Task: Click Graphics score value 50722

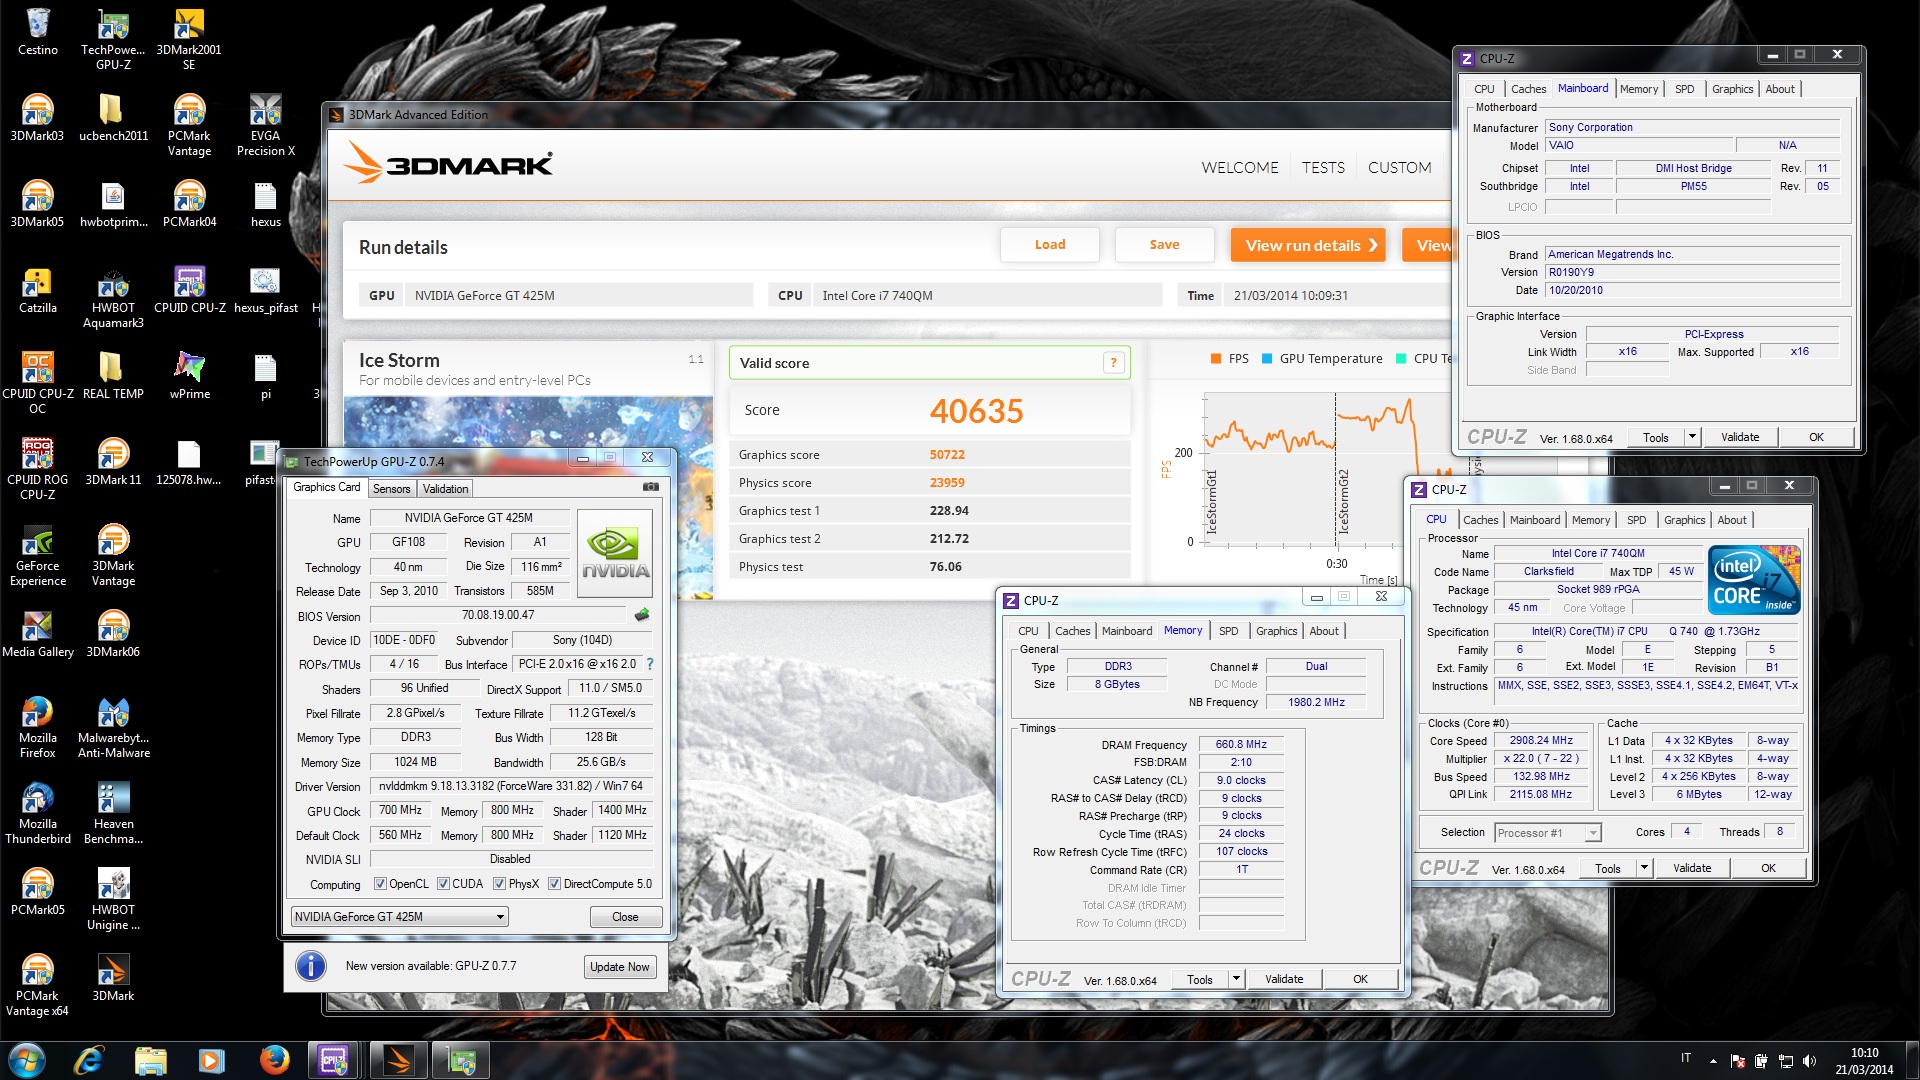Action: pyautogui.click(x=947, y=455)
